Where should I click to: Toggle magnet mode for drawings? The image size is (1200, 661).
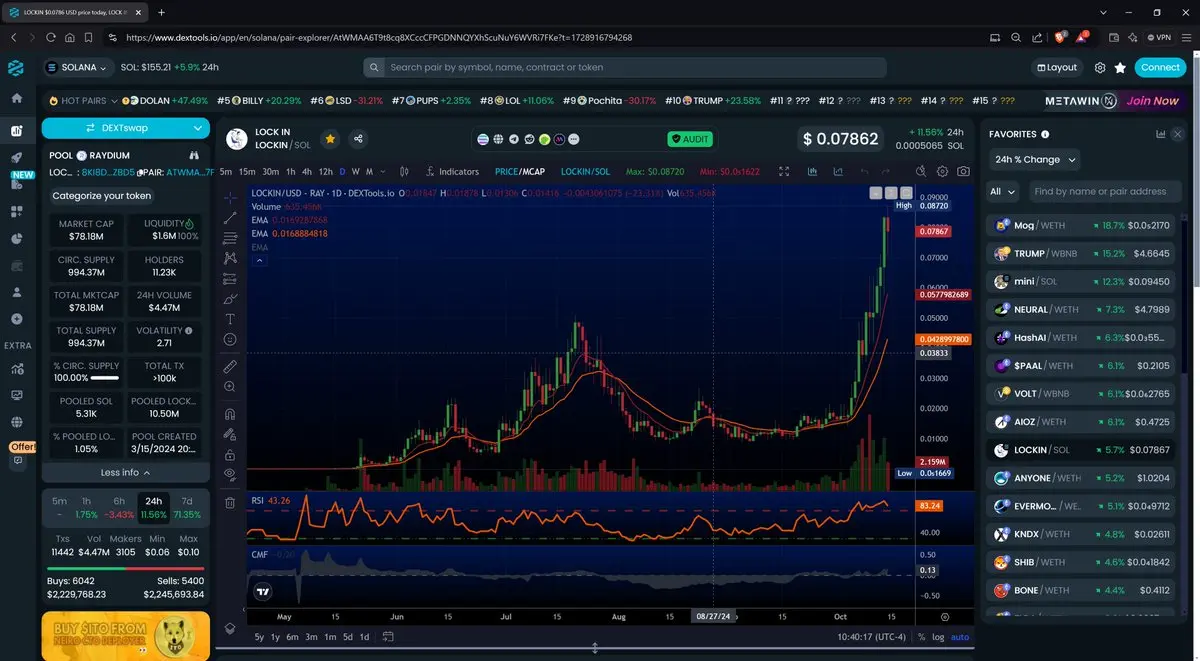230,413
